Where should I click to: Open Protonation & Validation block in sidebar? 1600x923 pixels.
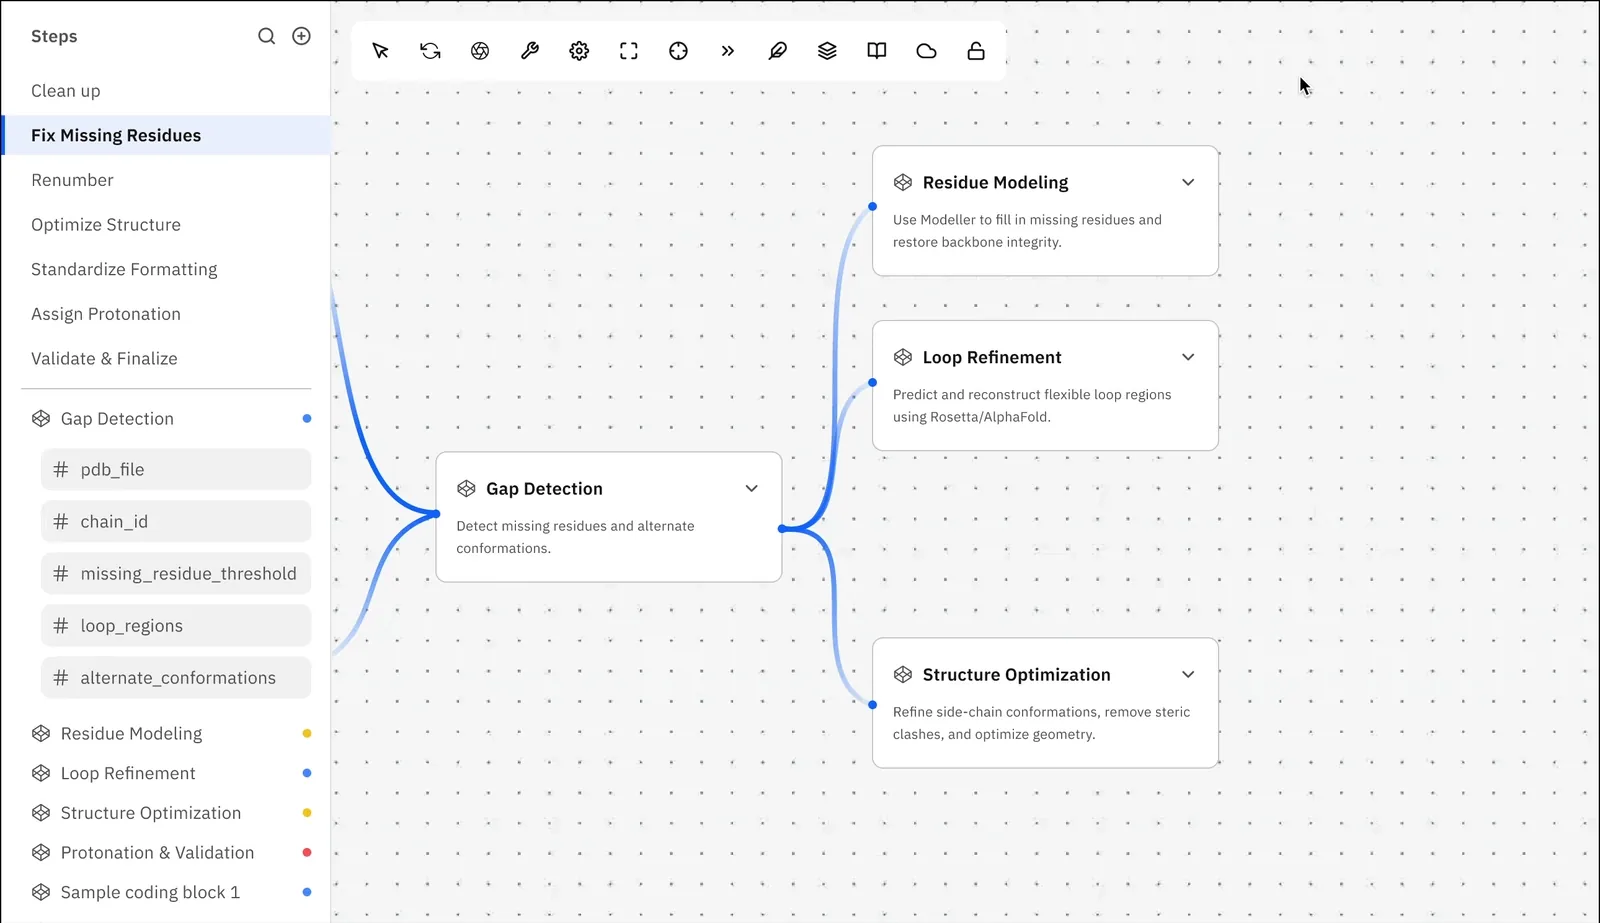coord(170,853)
